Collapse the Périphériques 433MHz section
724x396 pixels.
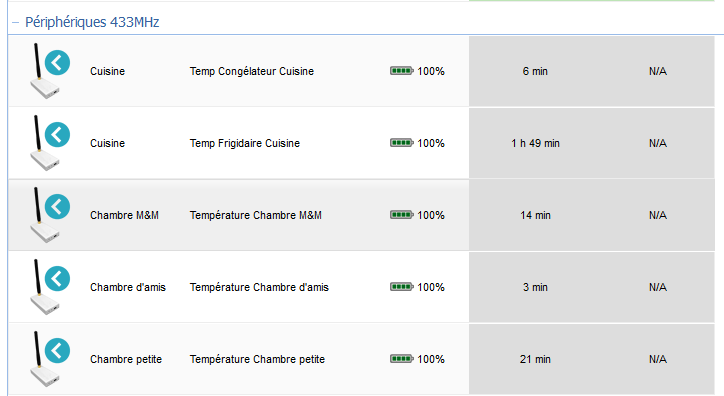pos(15,22)
